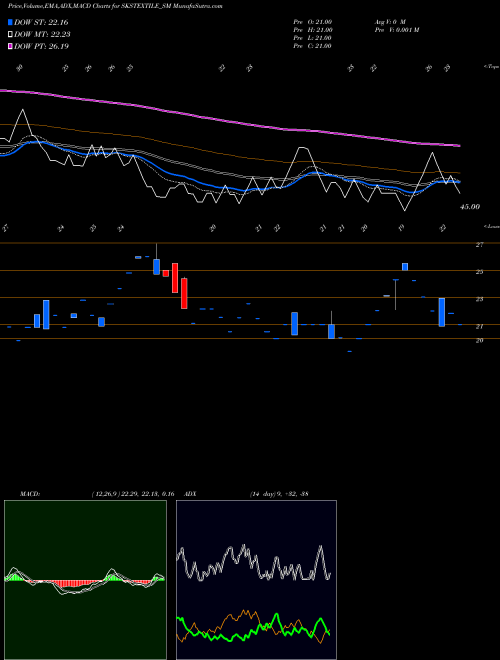The width and height of the screenshot is (500, 660).
Task: Click the magenta long-term EMA line
Action: click(229, 120)
